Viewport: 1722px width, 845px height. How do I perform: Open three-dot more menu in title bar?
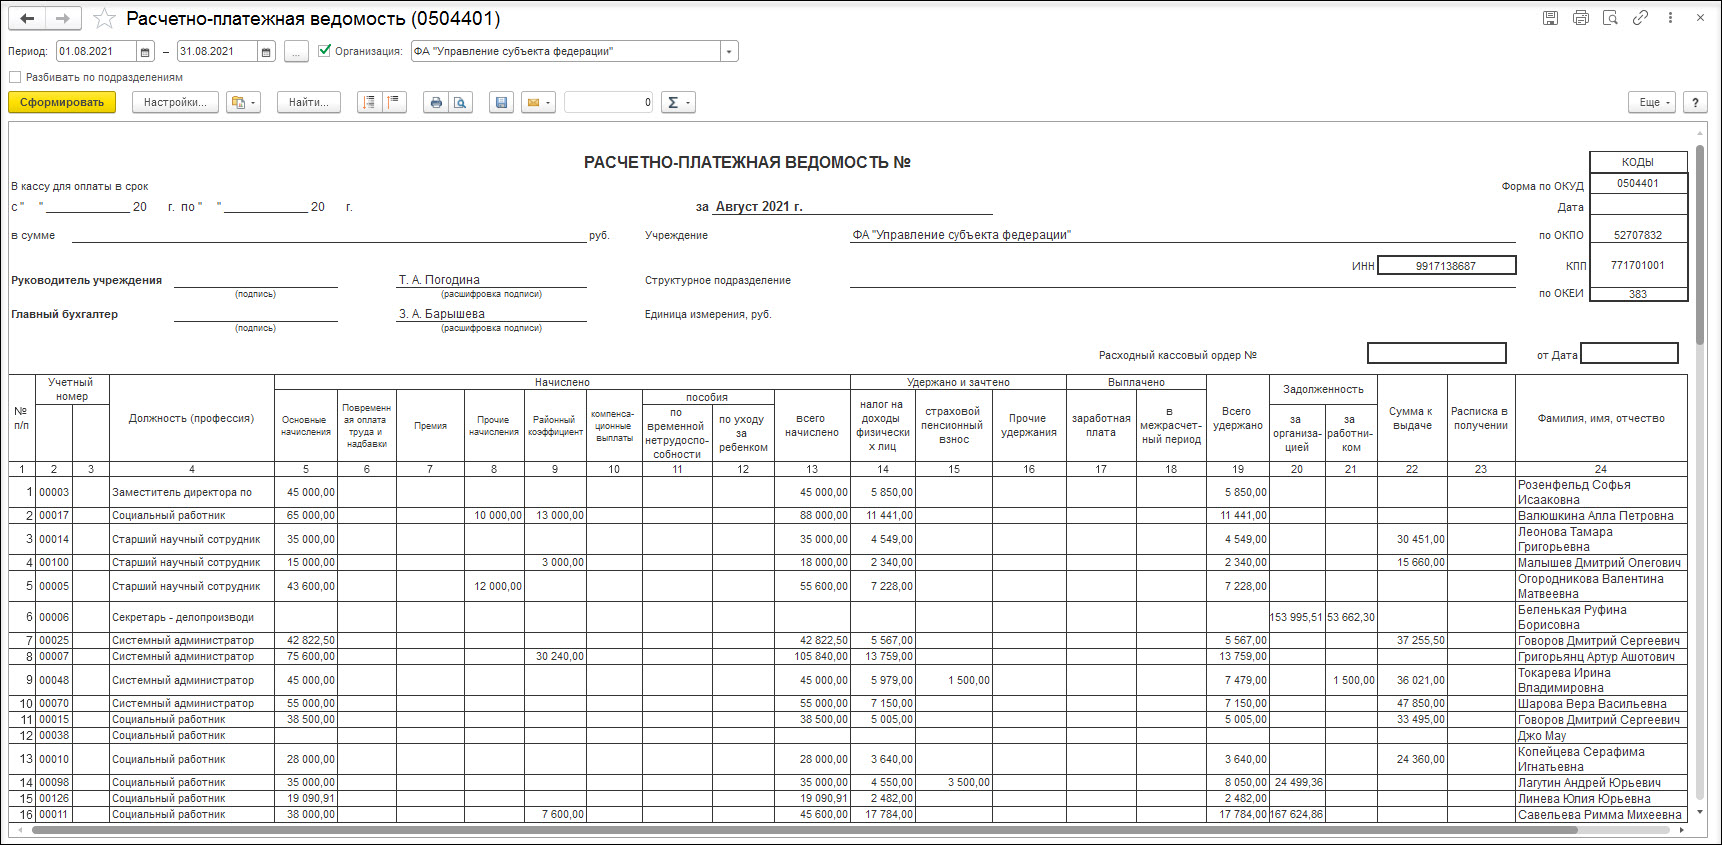pos(1670,18)
